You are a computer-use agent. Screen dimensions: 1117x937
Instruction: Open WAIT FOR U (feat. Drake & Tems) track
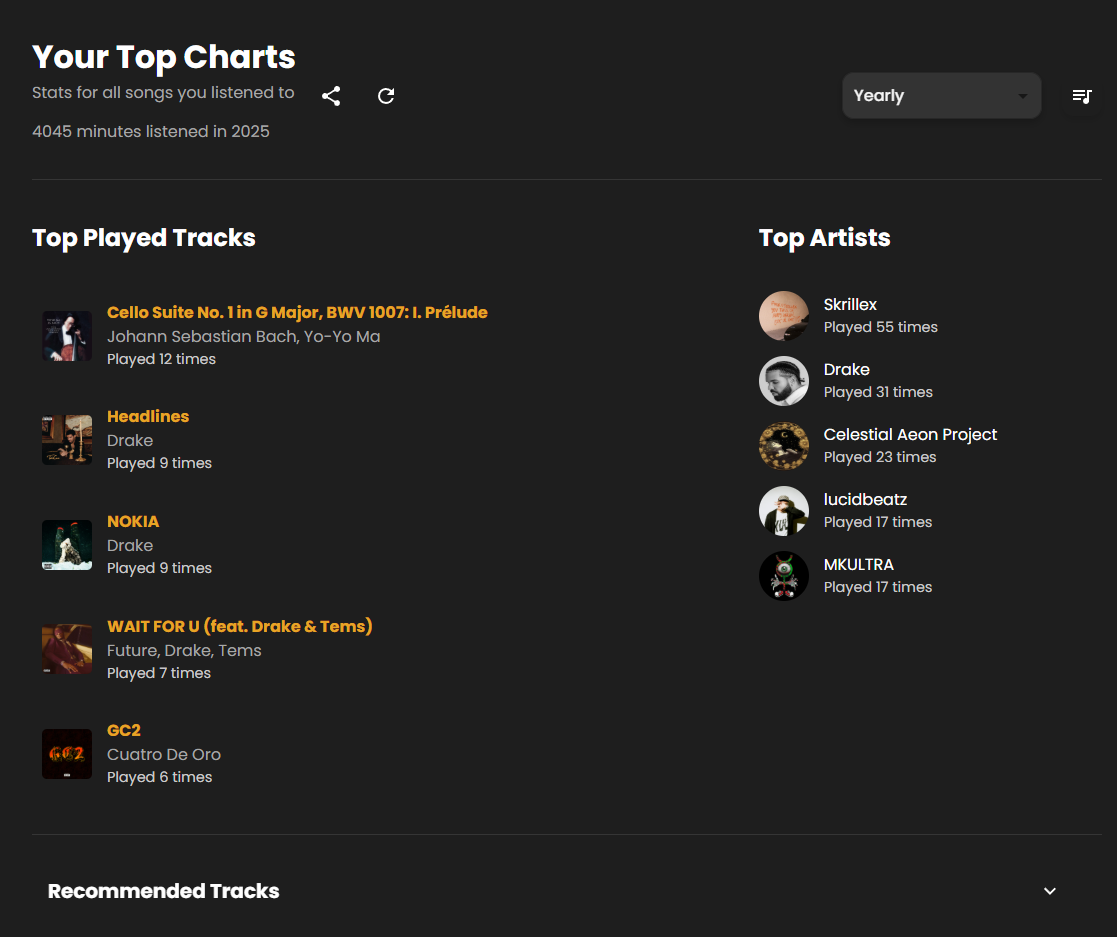point(239,626)
